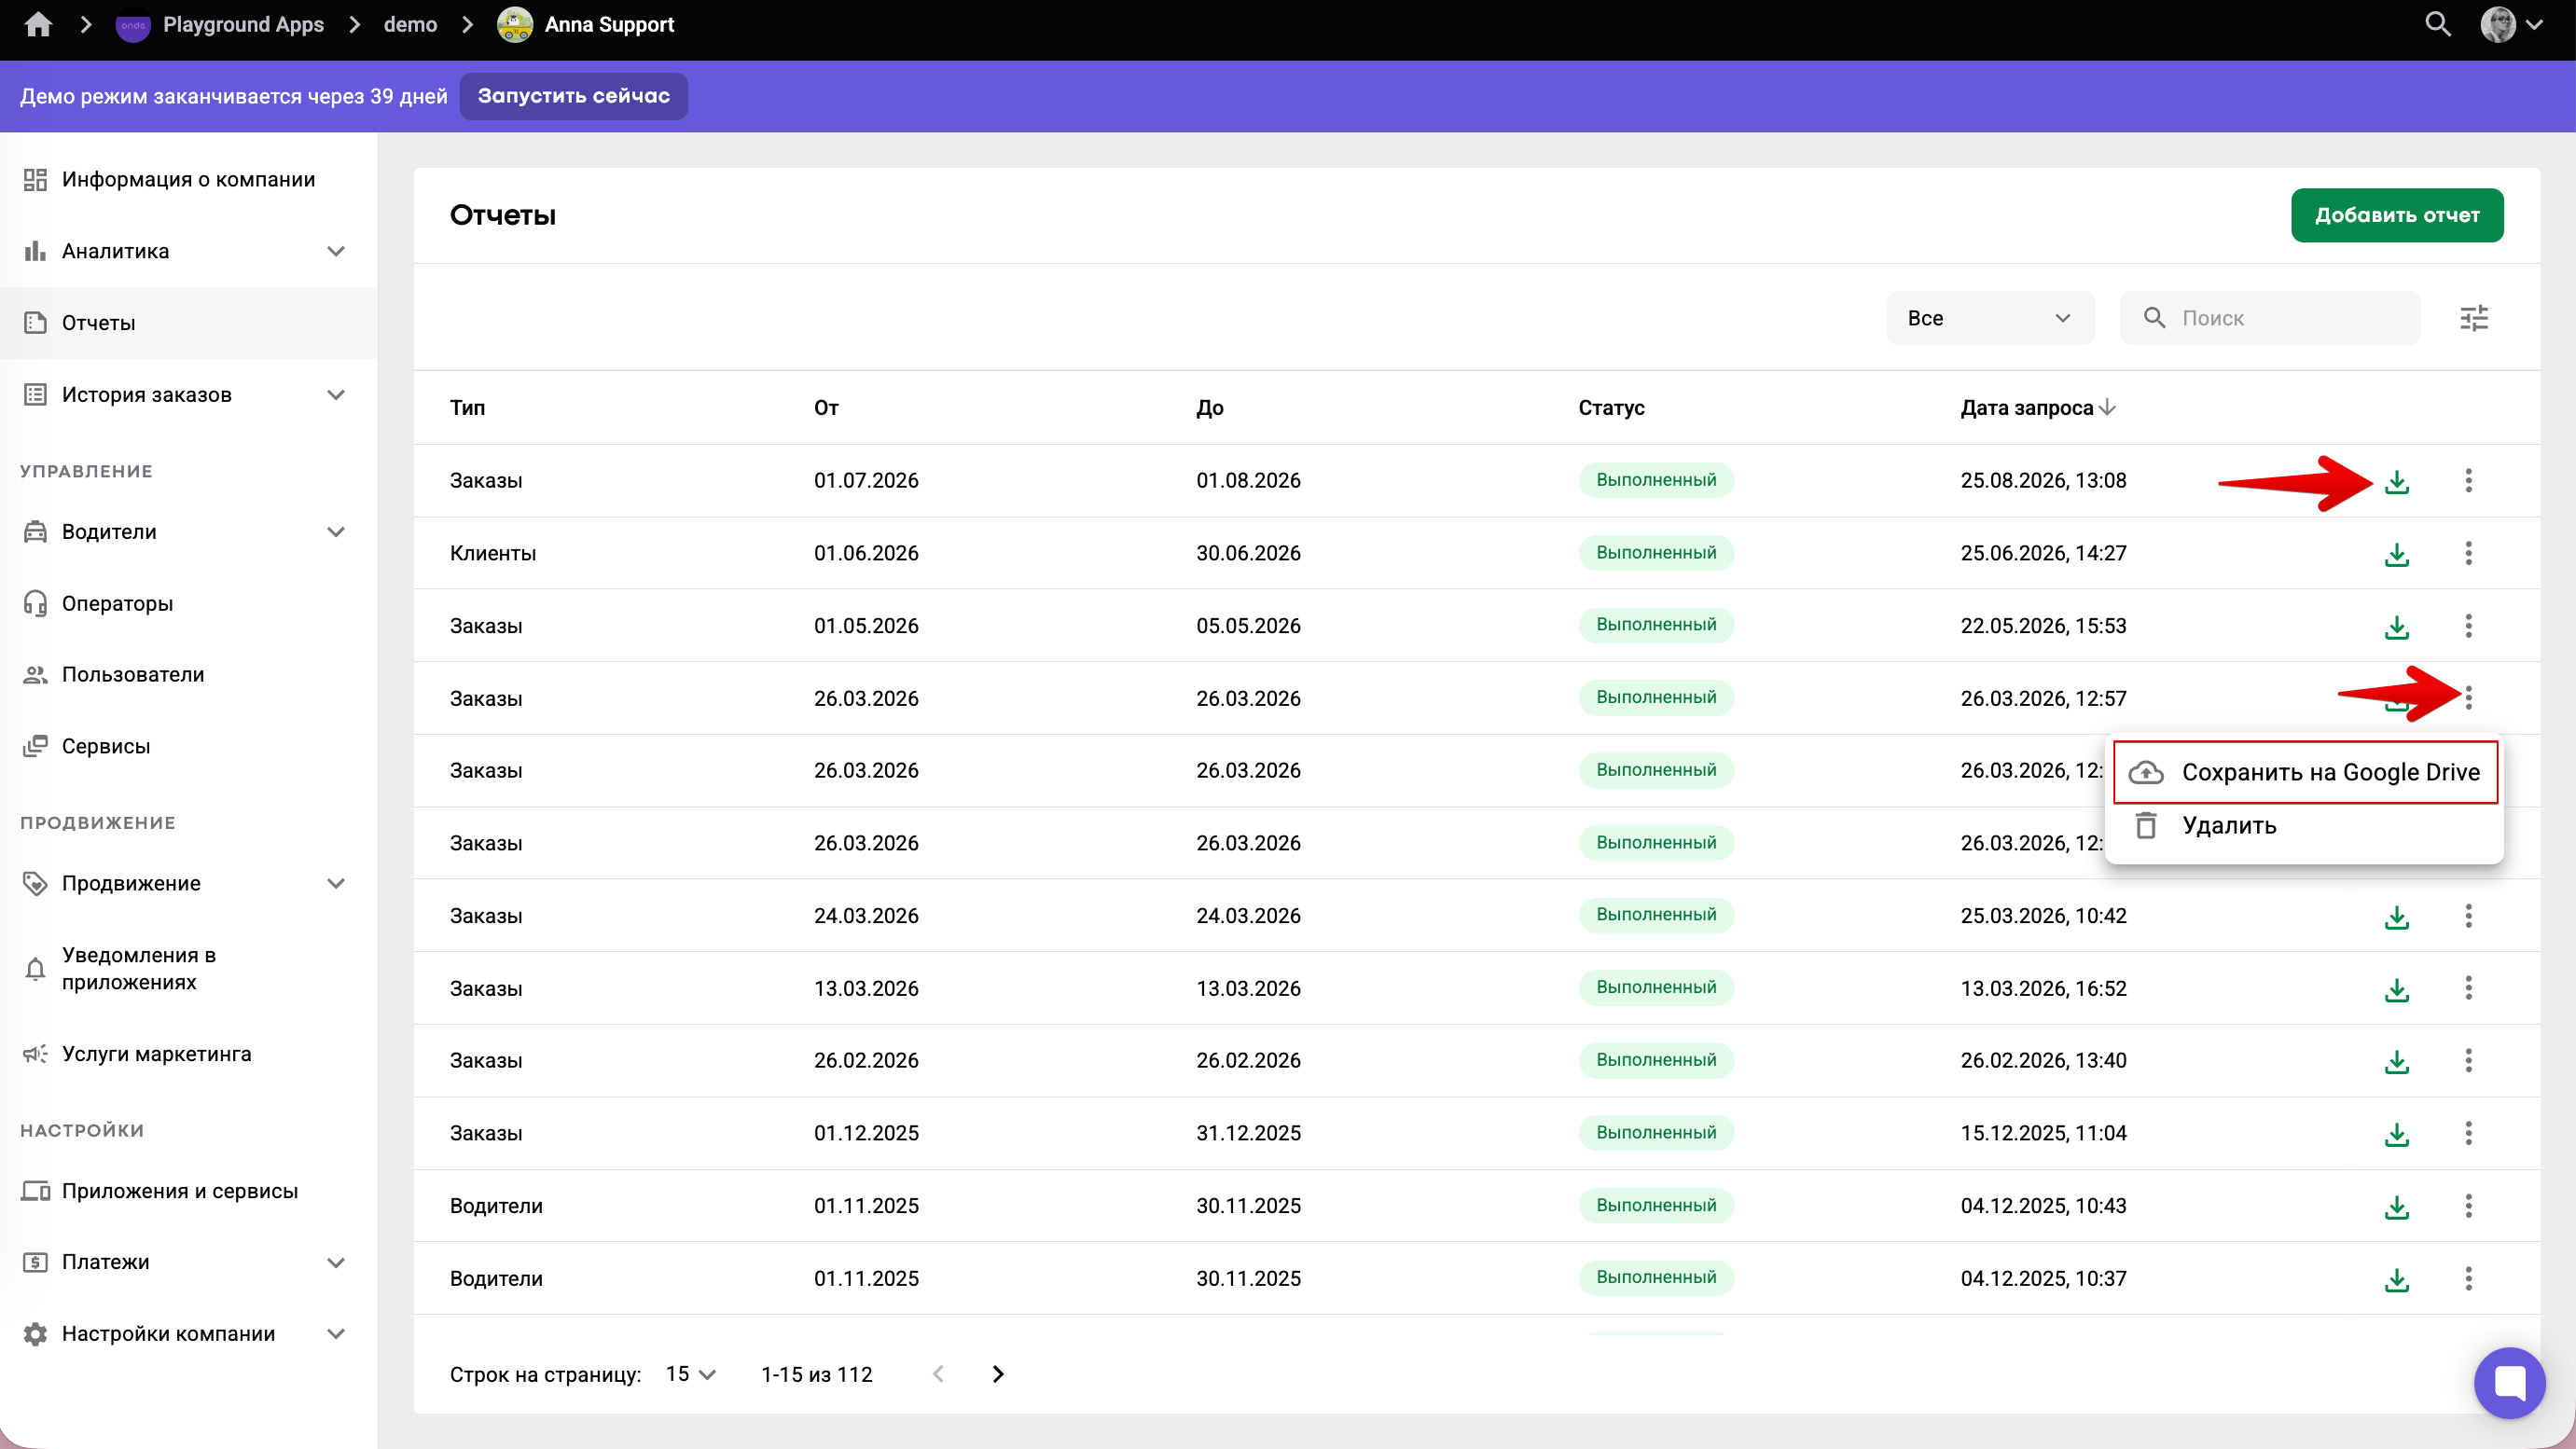Click the Добавить отчет button
Screen dimensions: 2576x1449
click(2396, 215)
